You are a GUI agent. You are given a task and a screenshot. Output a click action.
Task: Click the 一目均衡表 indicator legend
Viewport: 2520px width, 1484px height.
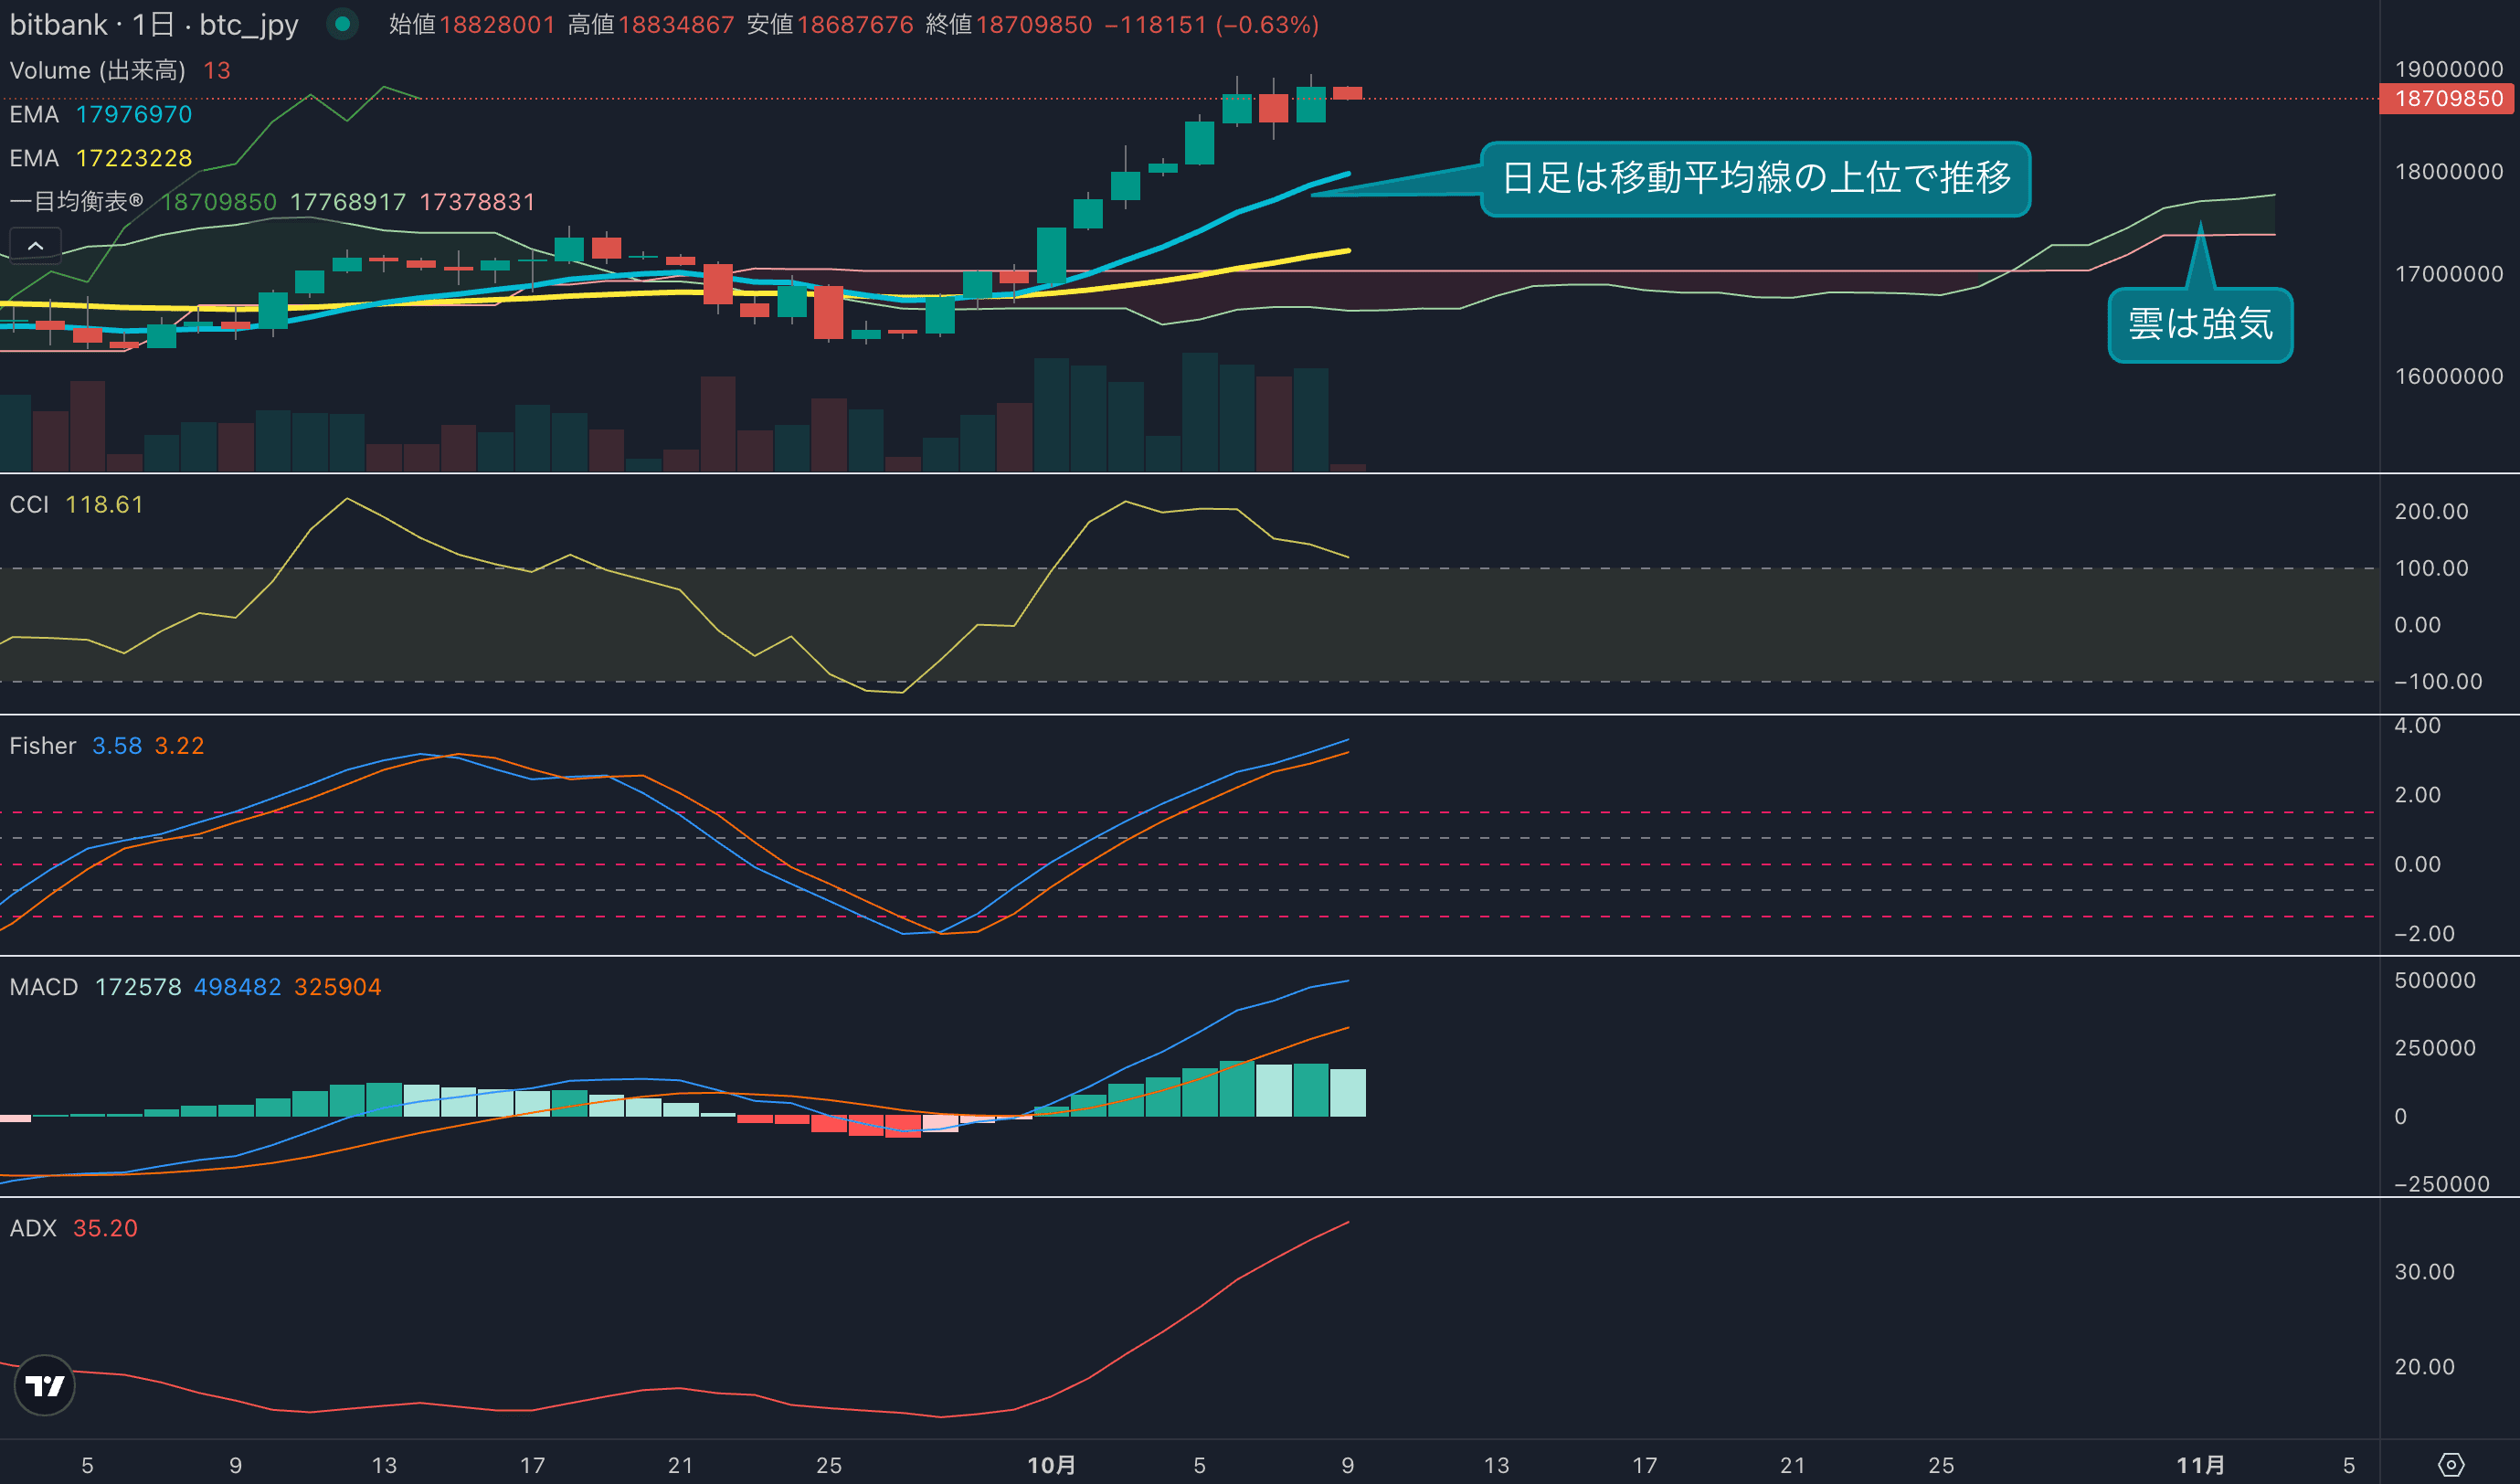coord(76,202)
